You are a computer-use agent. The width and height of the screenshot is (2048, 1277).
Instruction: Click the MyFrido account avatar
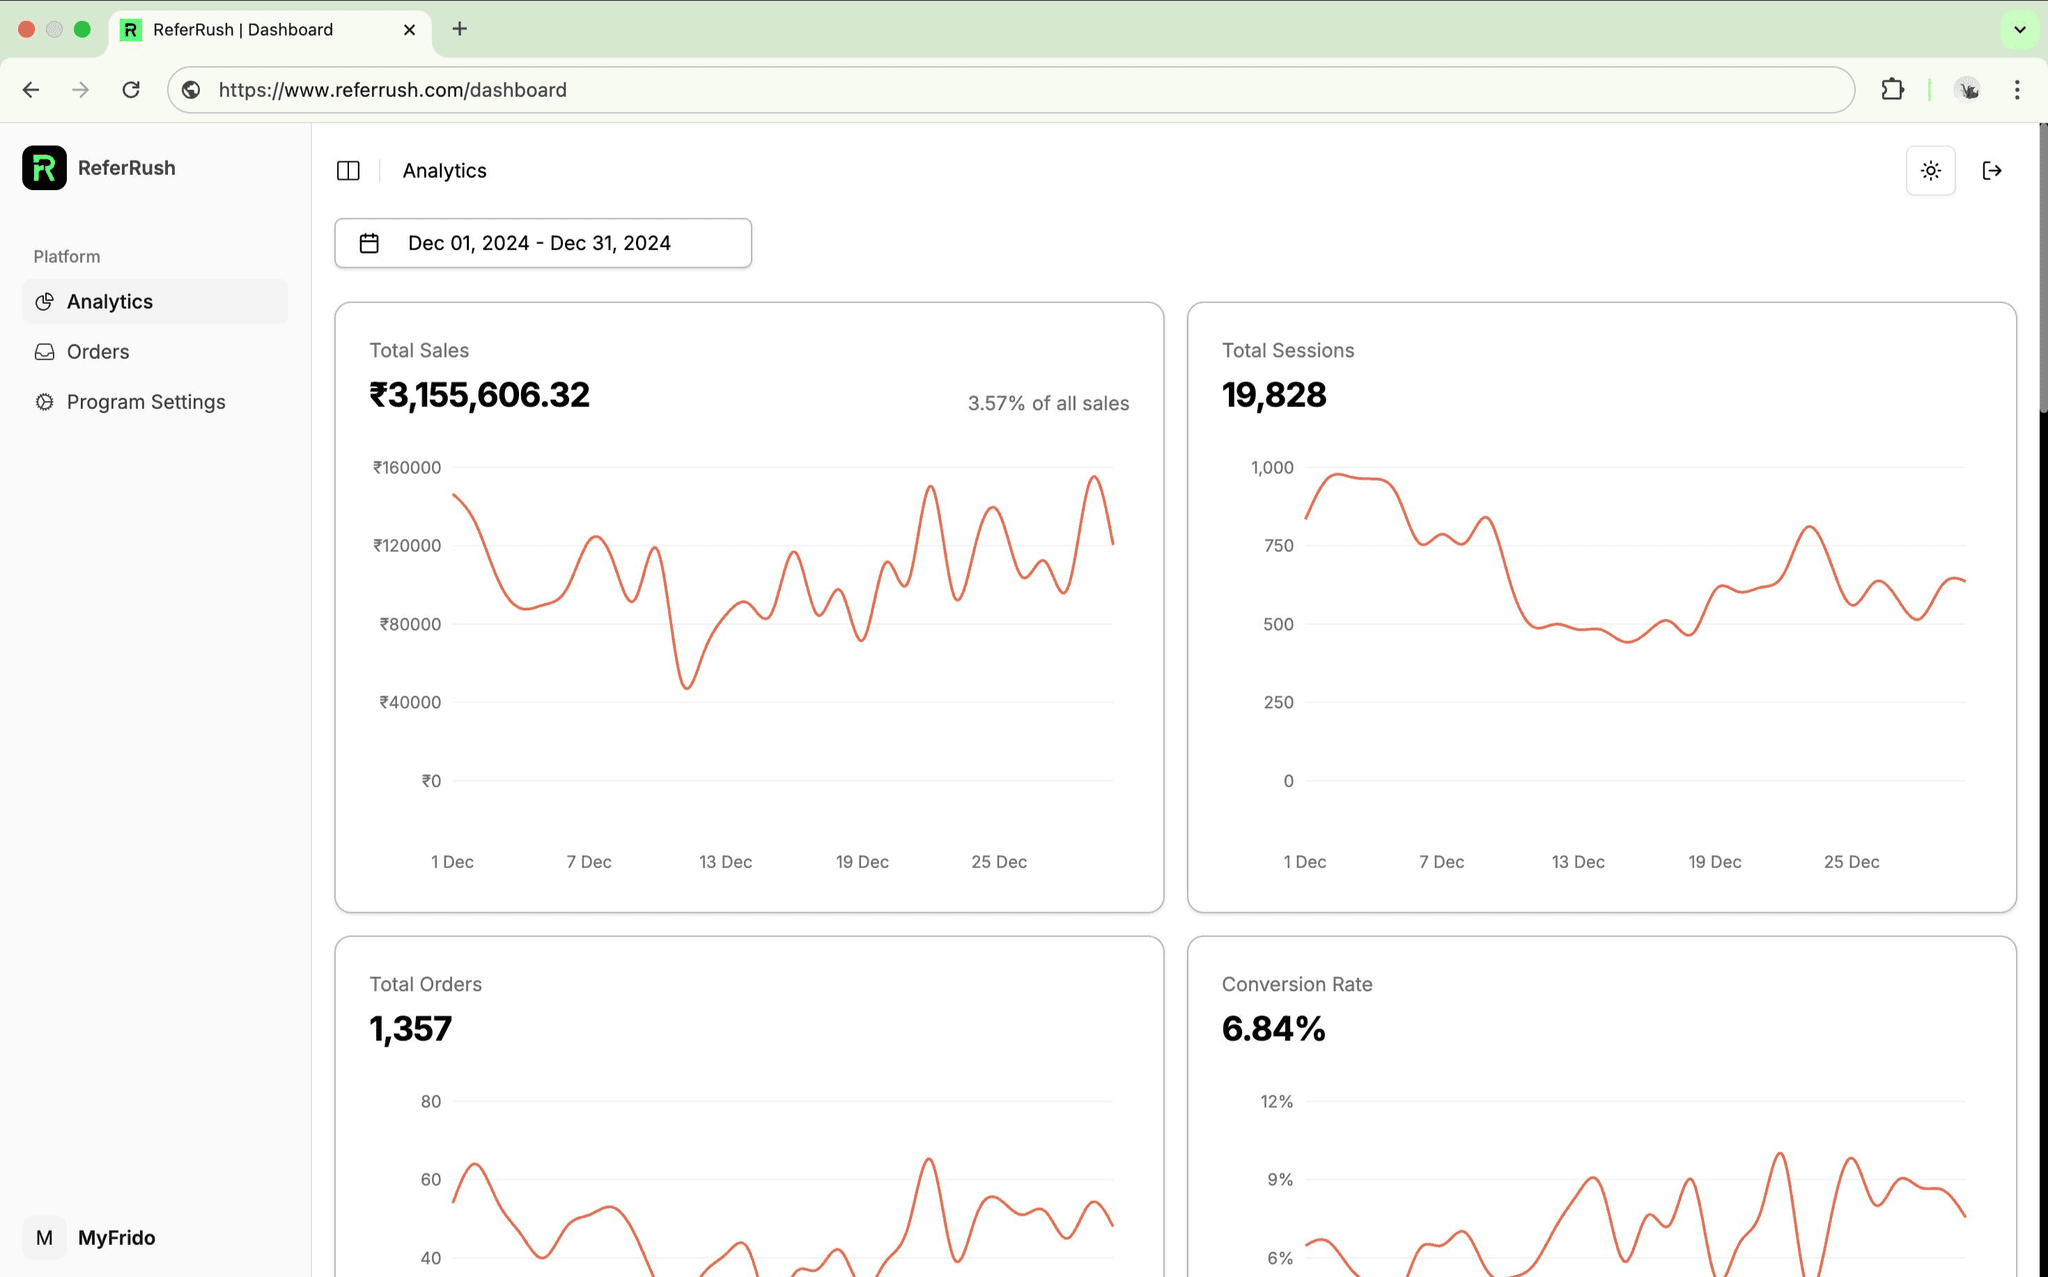tap(44, 1237)
